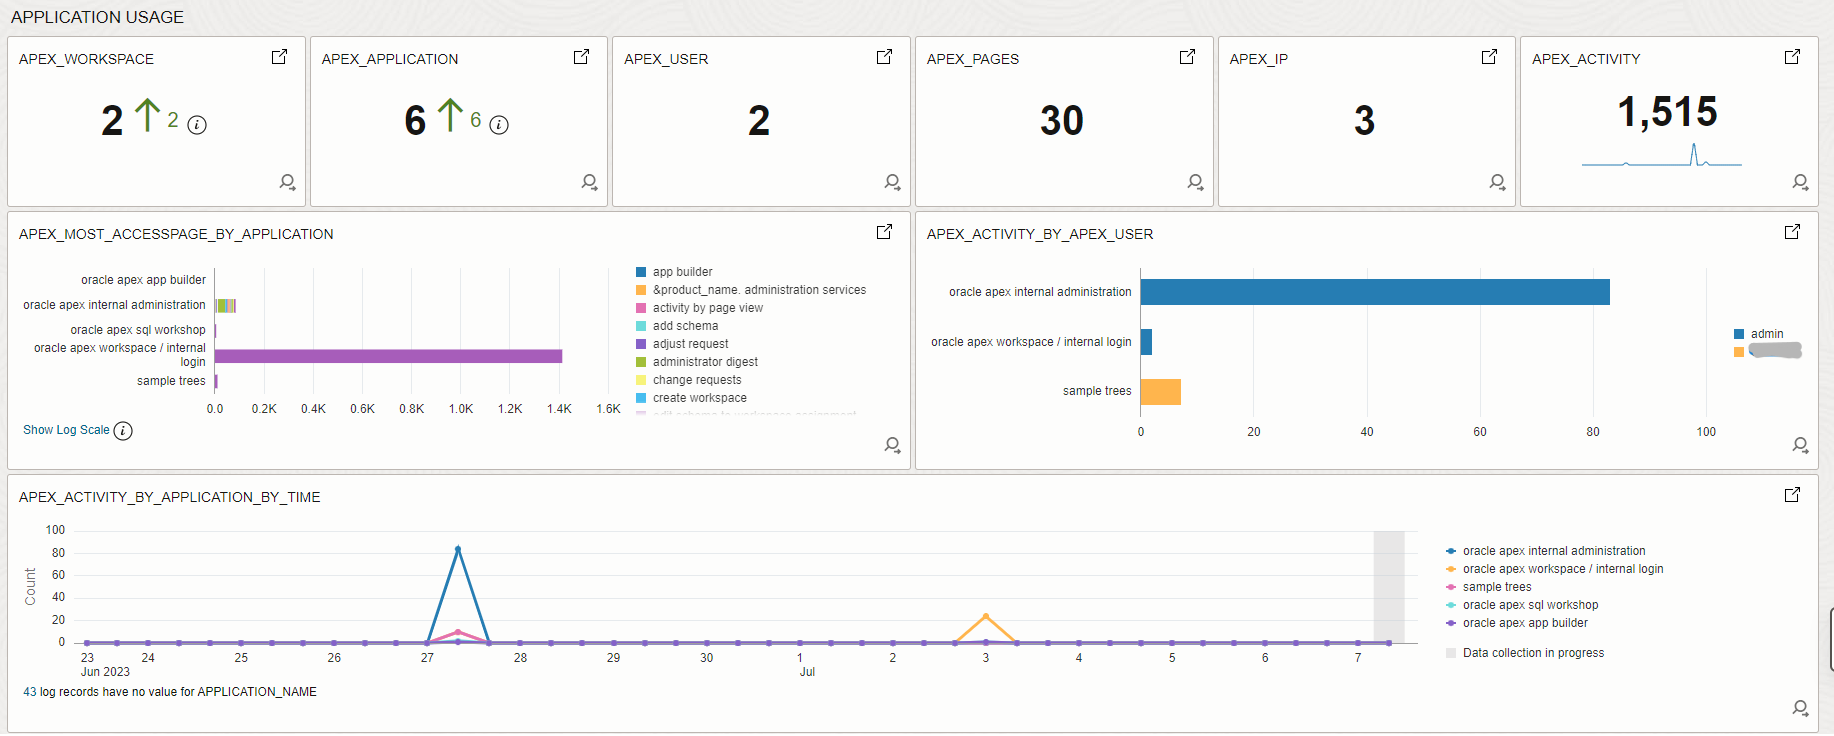1834x736 pixels.
Task: Click info icon next to Show Log Scale
Action: pyautogui.click(x=123, y=431)
